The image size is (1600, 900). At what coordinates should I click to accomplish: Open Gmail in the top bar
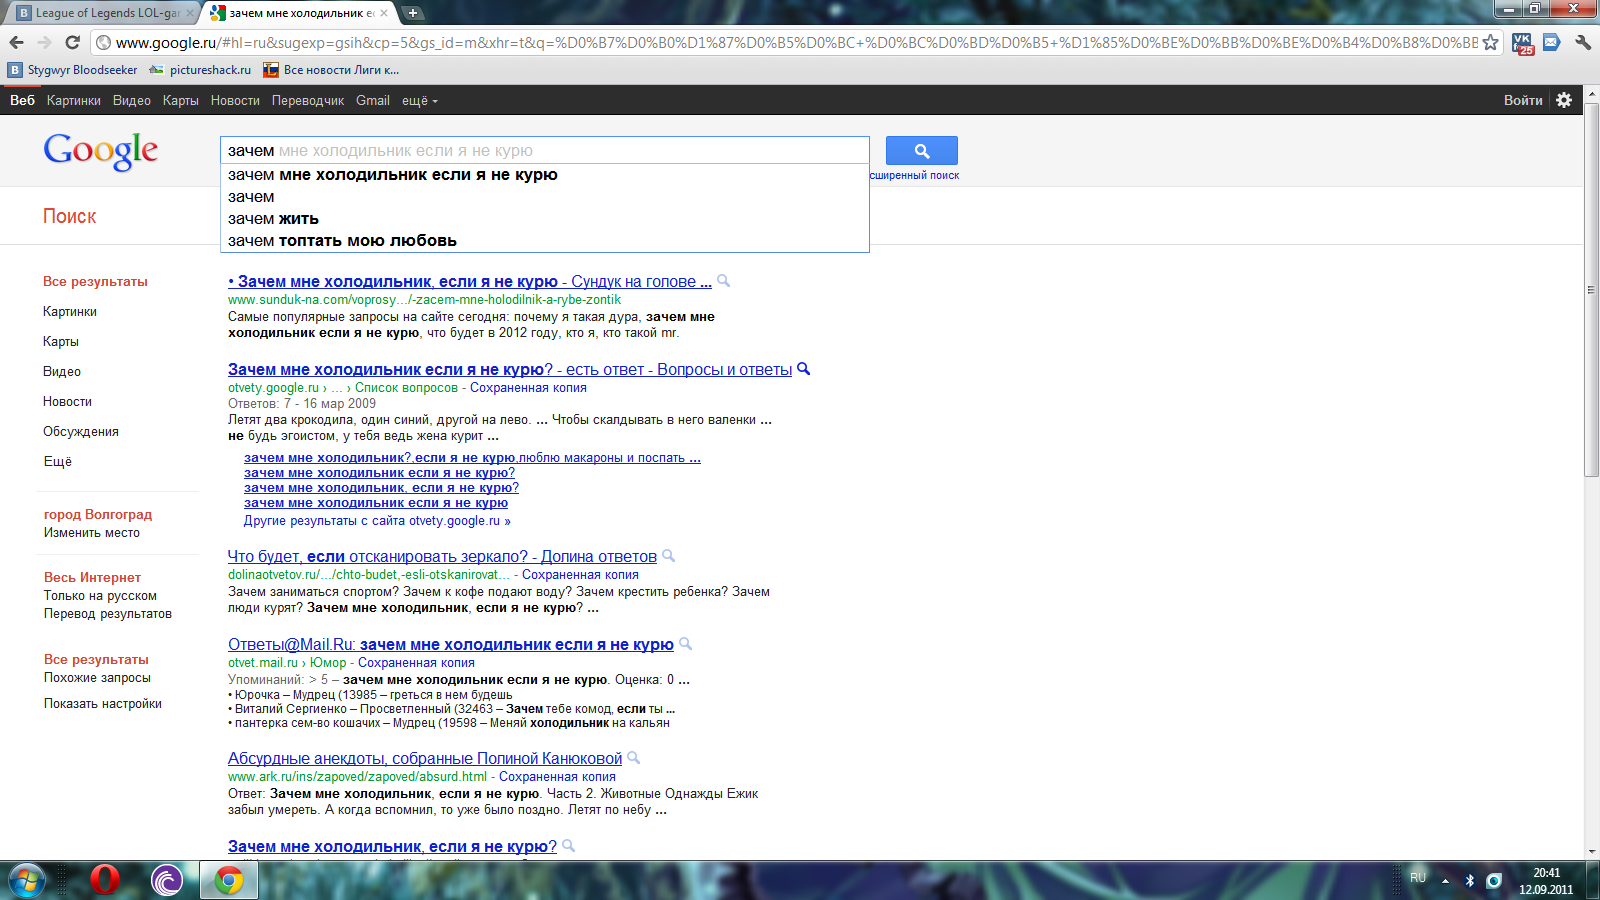(x=373, y=100)
